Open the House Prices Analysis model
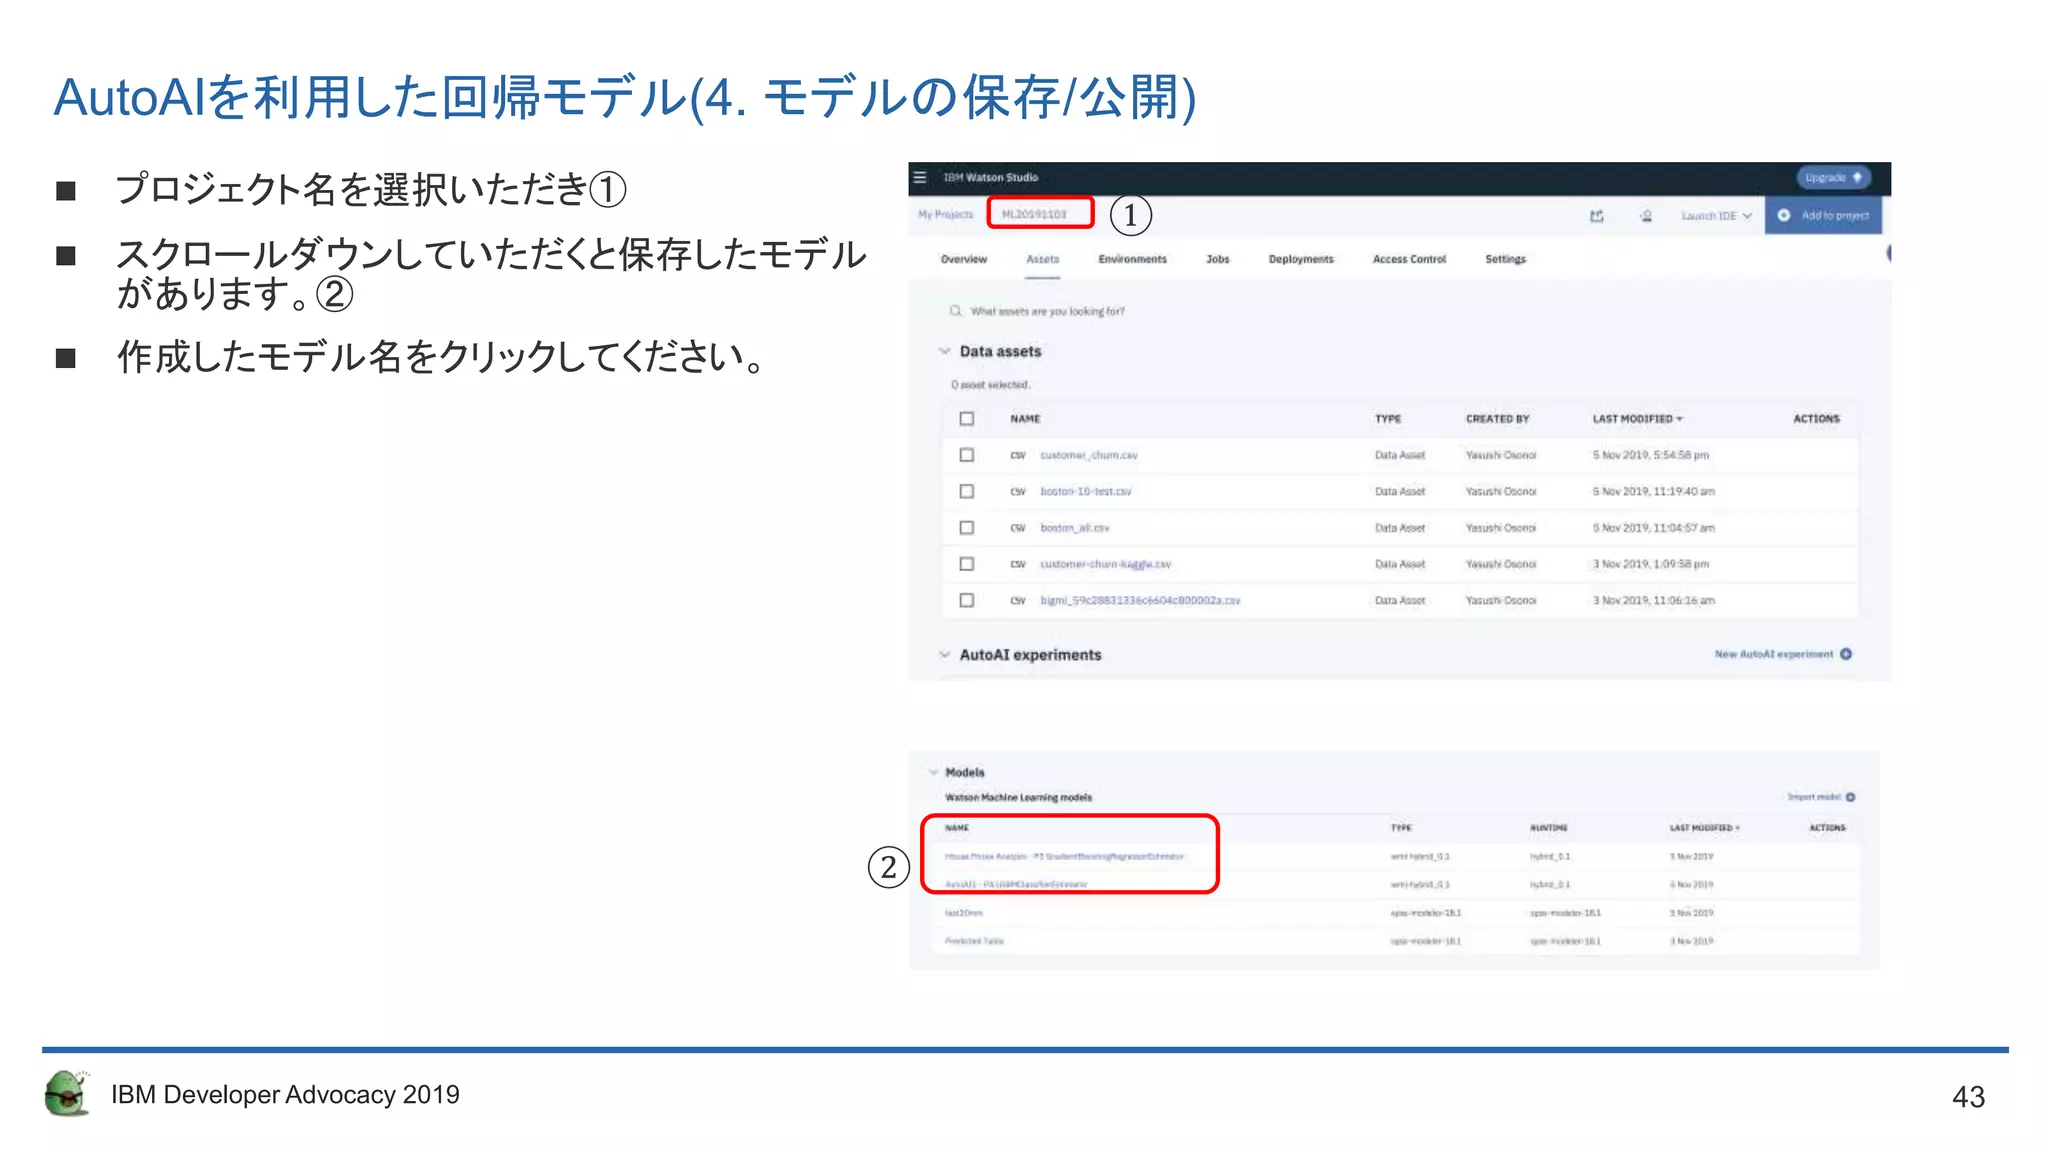The image size is (2048, 1152). tap(1064, 856)
